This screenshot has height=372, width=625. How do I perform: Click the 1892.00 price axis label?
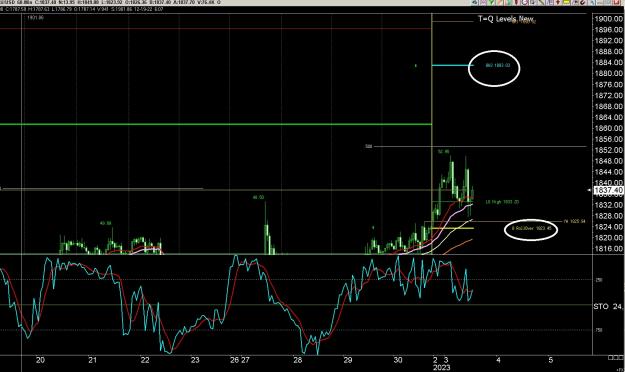(609, 41)
